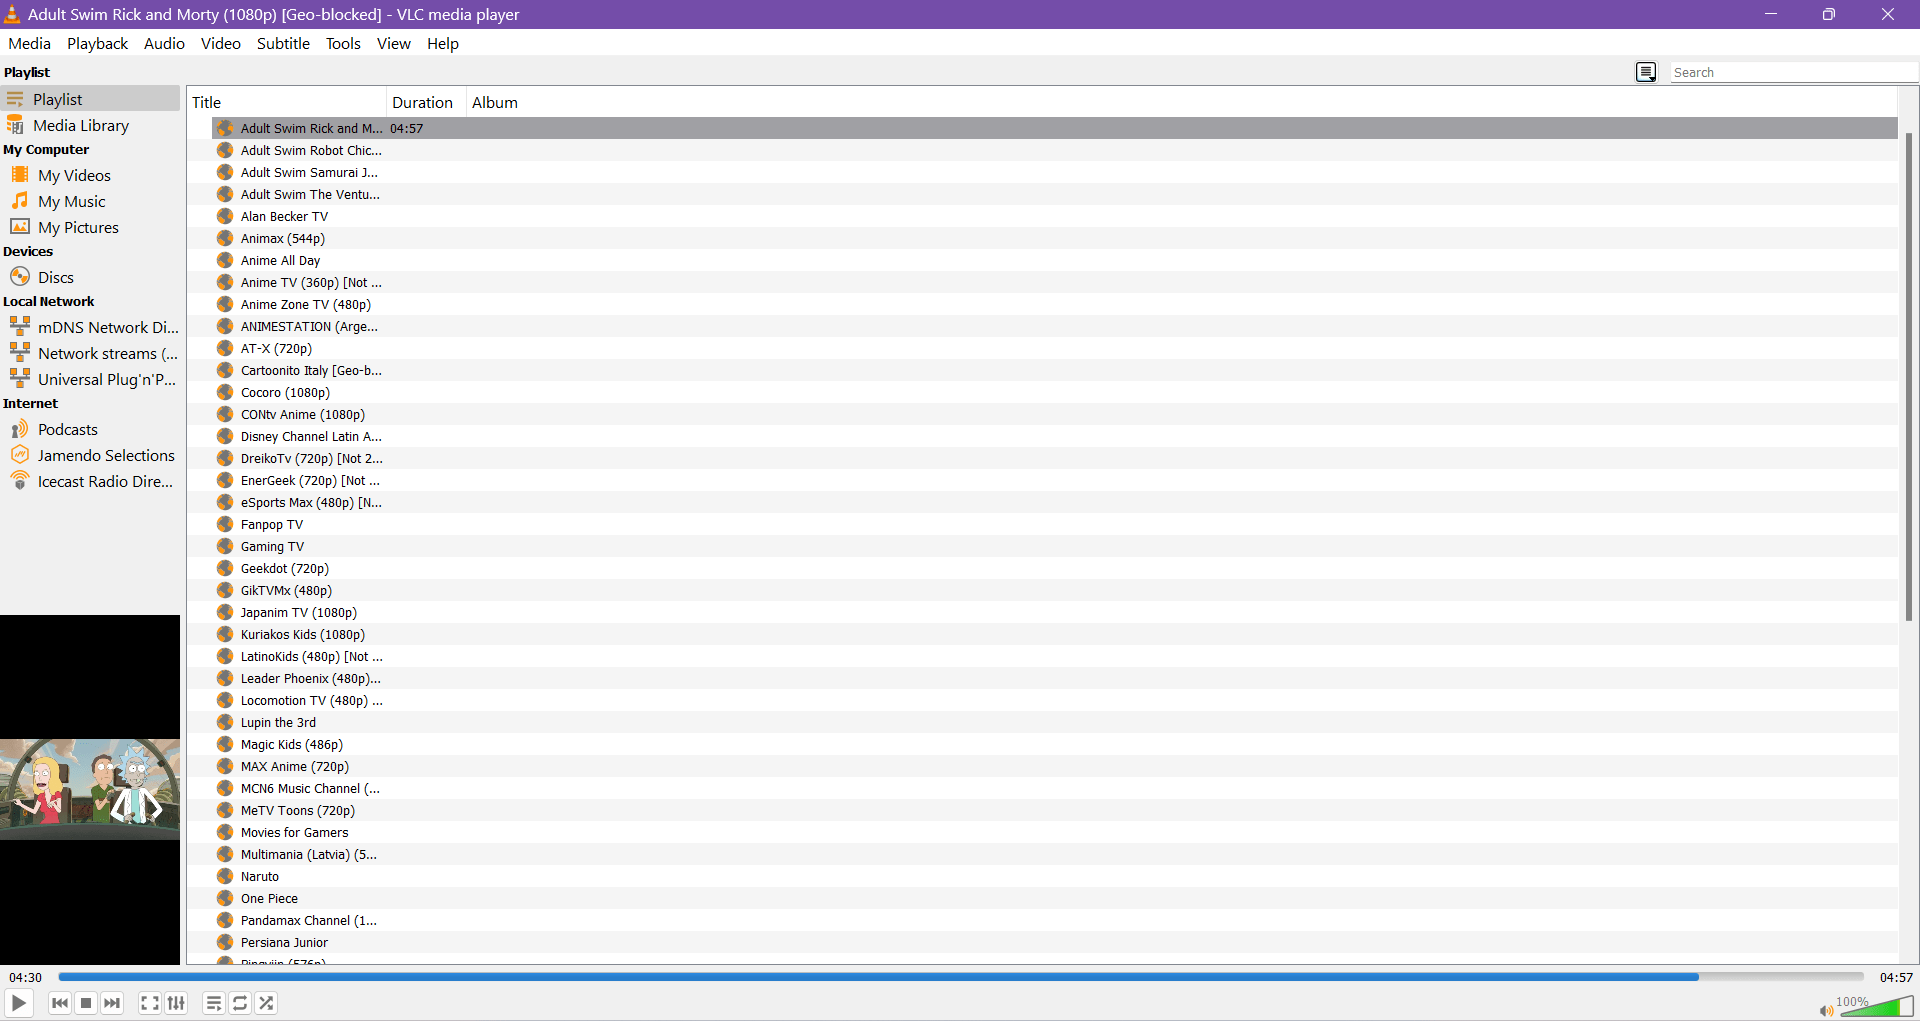Image resolution: width=1920 pixels, height=1021 pixels.
Task: Toggle loop repeat mode button
Action: 240,1003
